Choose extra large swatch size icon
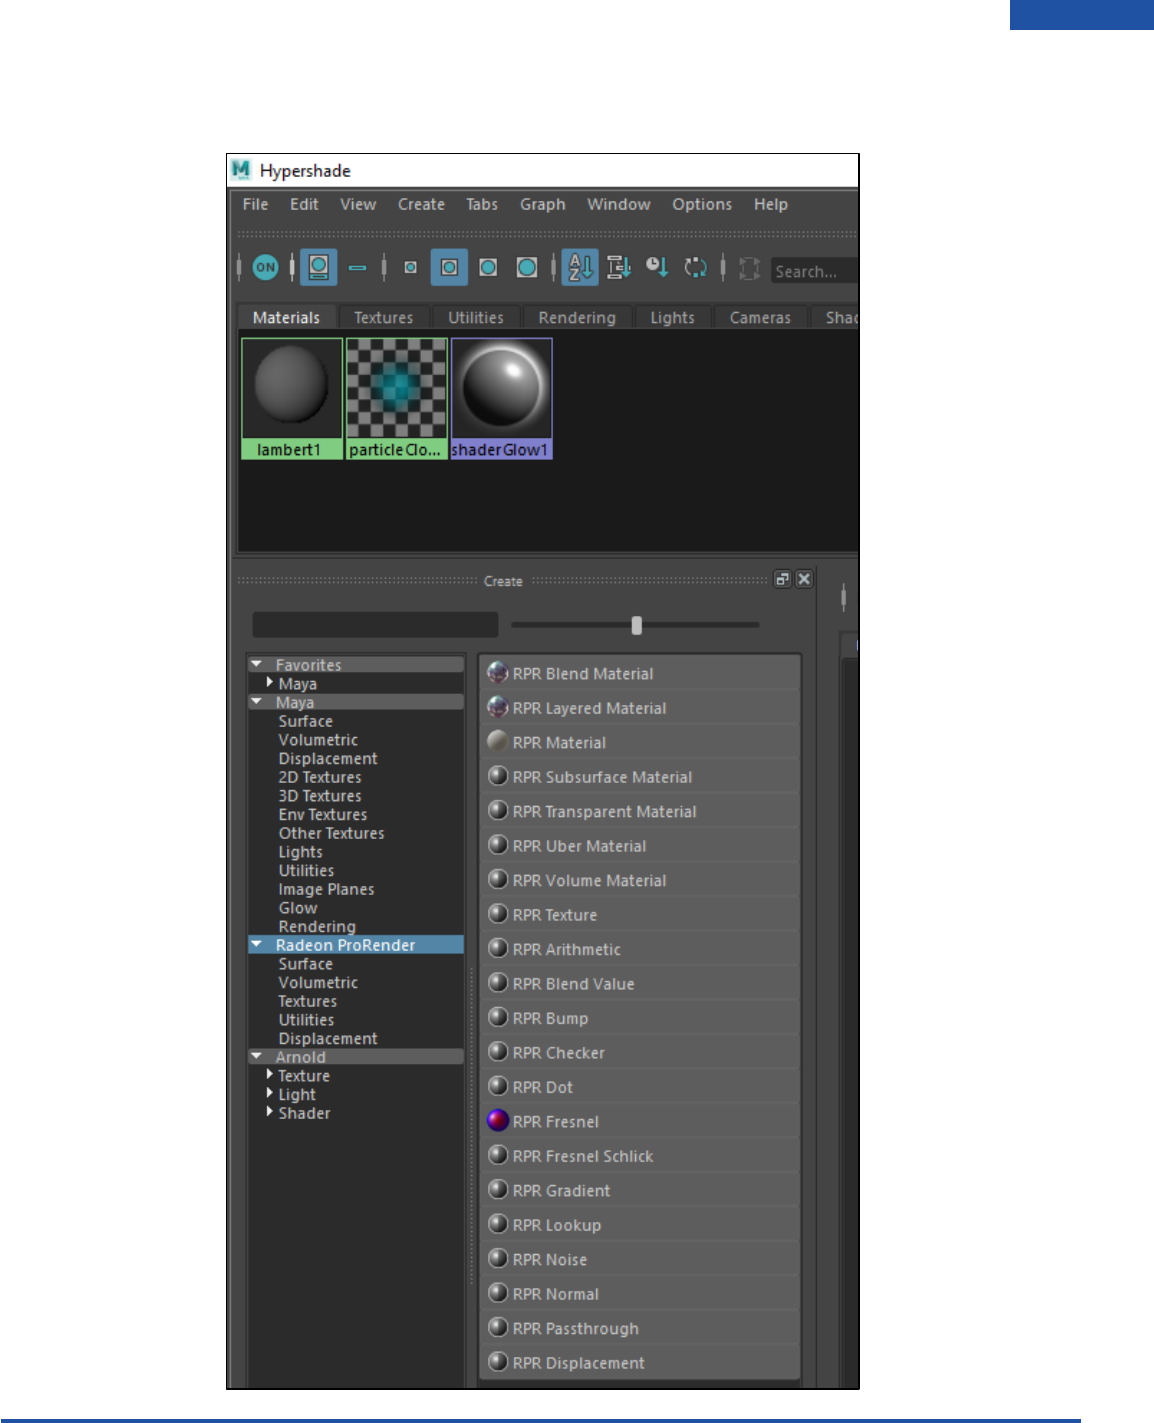 point(527,267)
